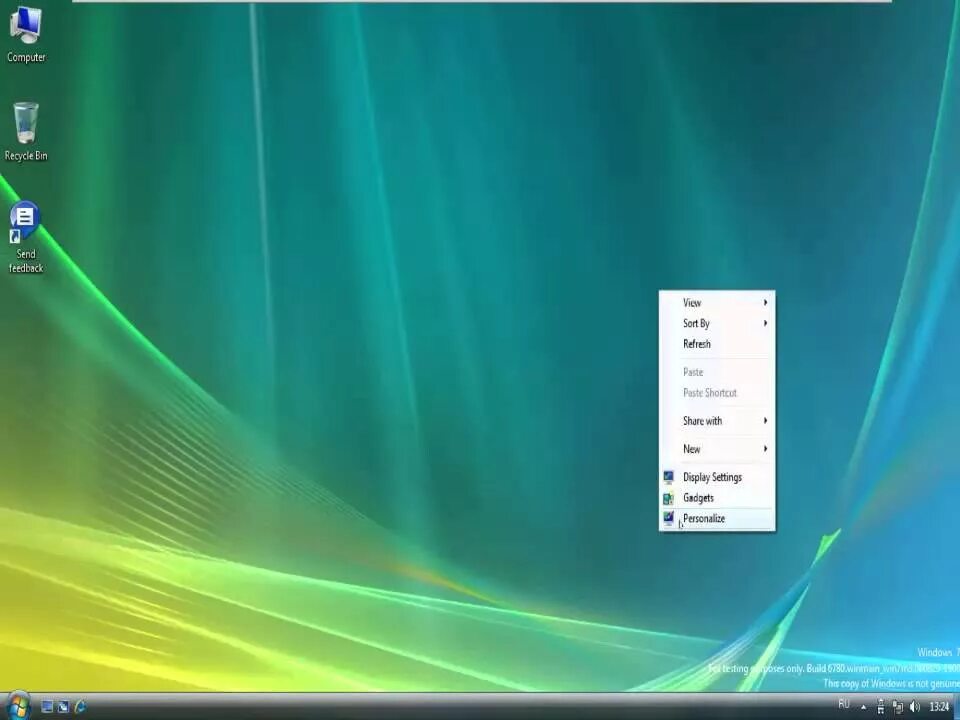The image size is (960, 720).
Task: Open the View submenu
Action: coord(717,302)
